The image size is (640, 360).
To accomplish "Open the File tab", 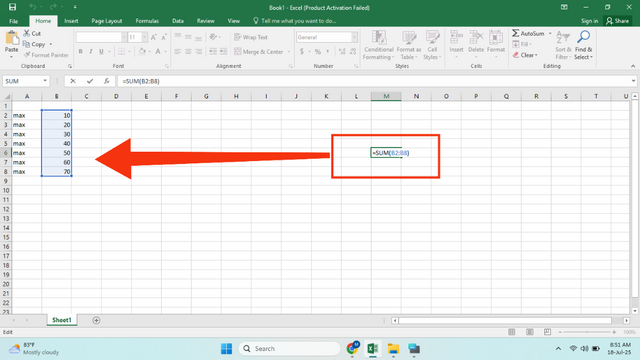I will (x=13, y=21).
